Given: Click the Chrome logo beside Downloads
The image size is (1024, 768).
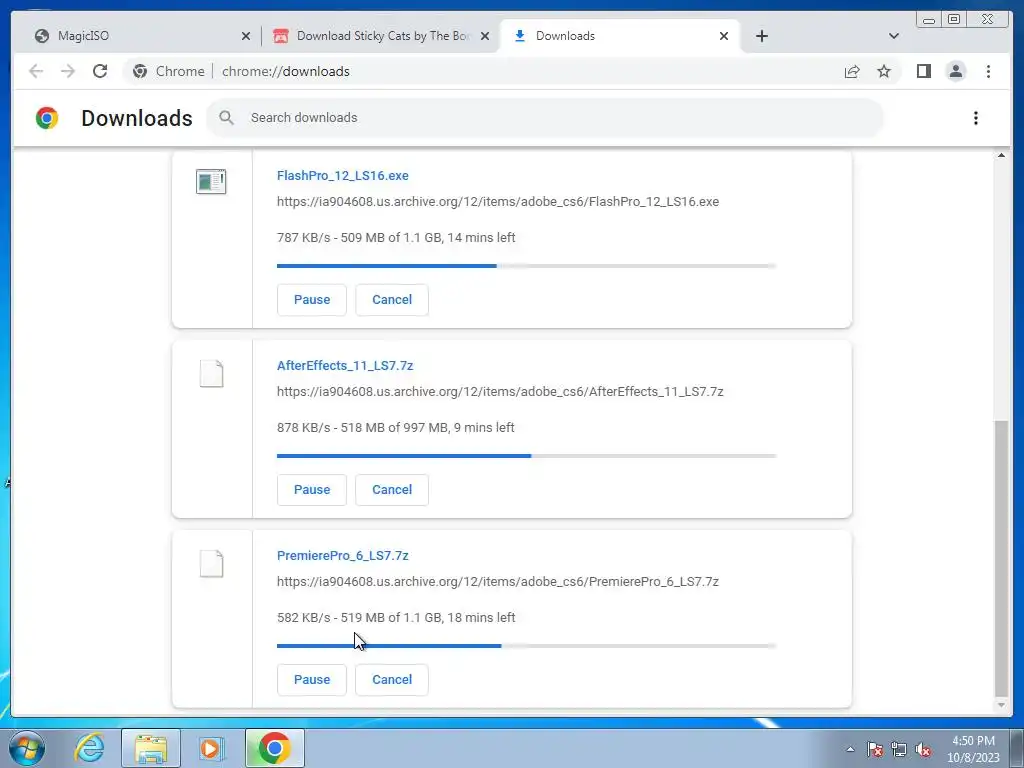Looking at the screenshot, I should (47, 118).
